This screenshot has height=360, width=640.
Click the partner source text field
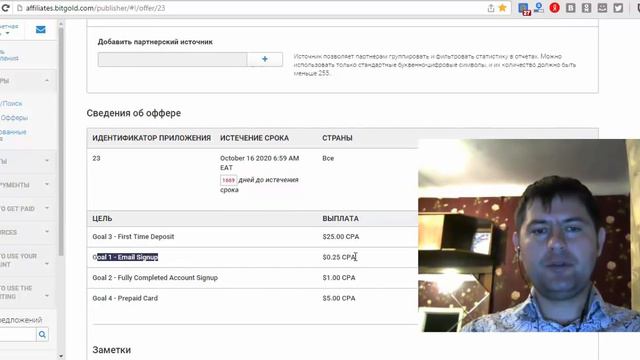[x=172, y=60]
